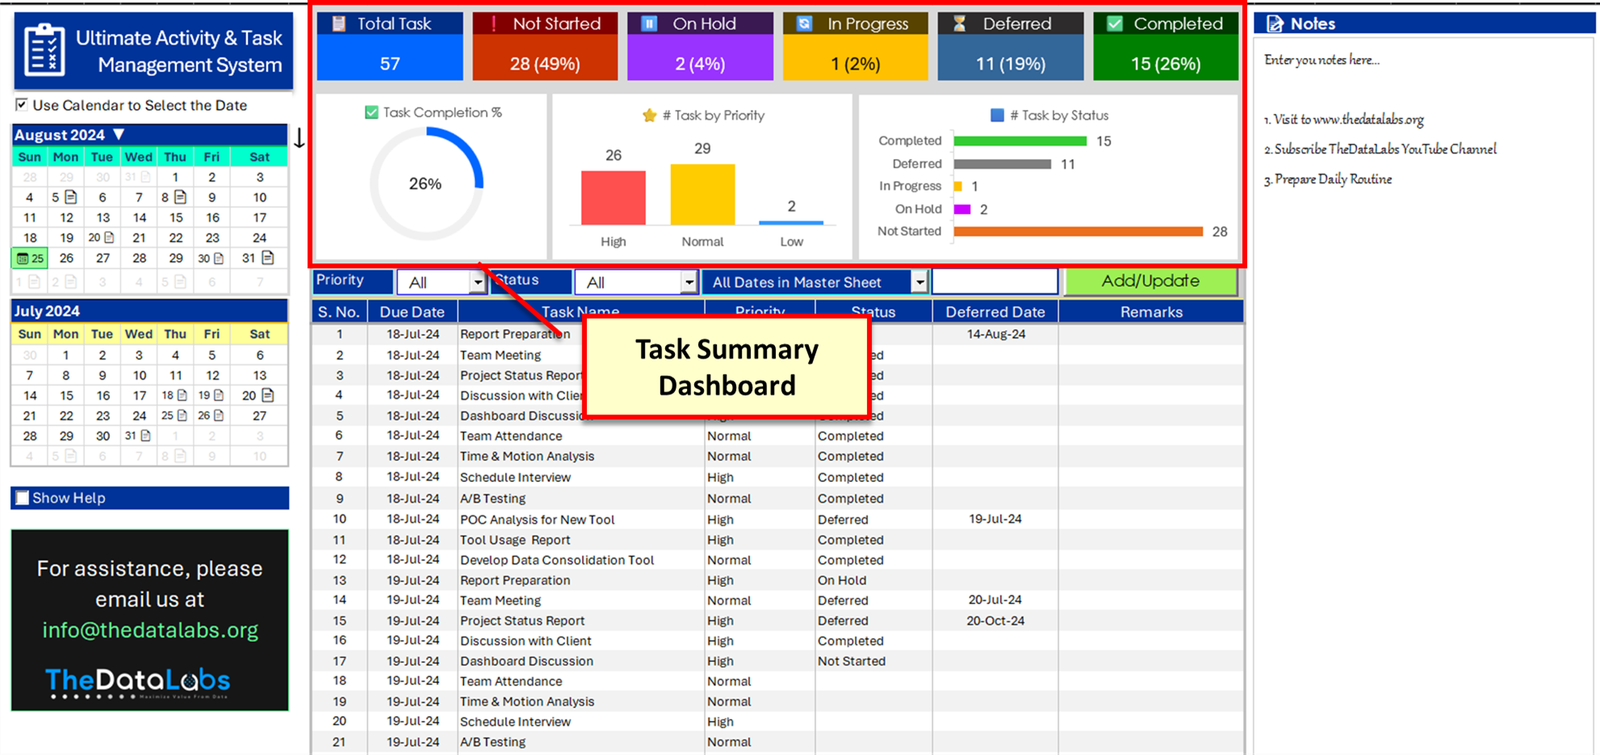Click the Completed 15 (26%) card
The width and height of the screenshot is (1600, 755).
[x=1166, y=46]
